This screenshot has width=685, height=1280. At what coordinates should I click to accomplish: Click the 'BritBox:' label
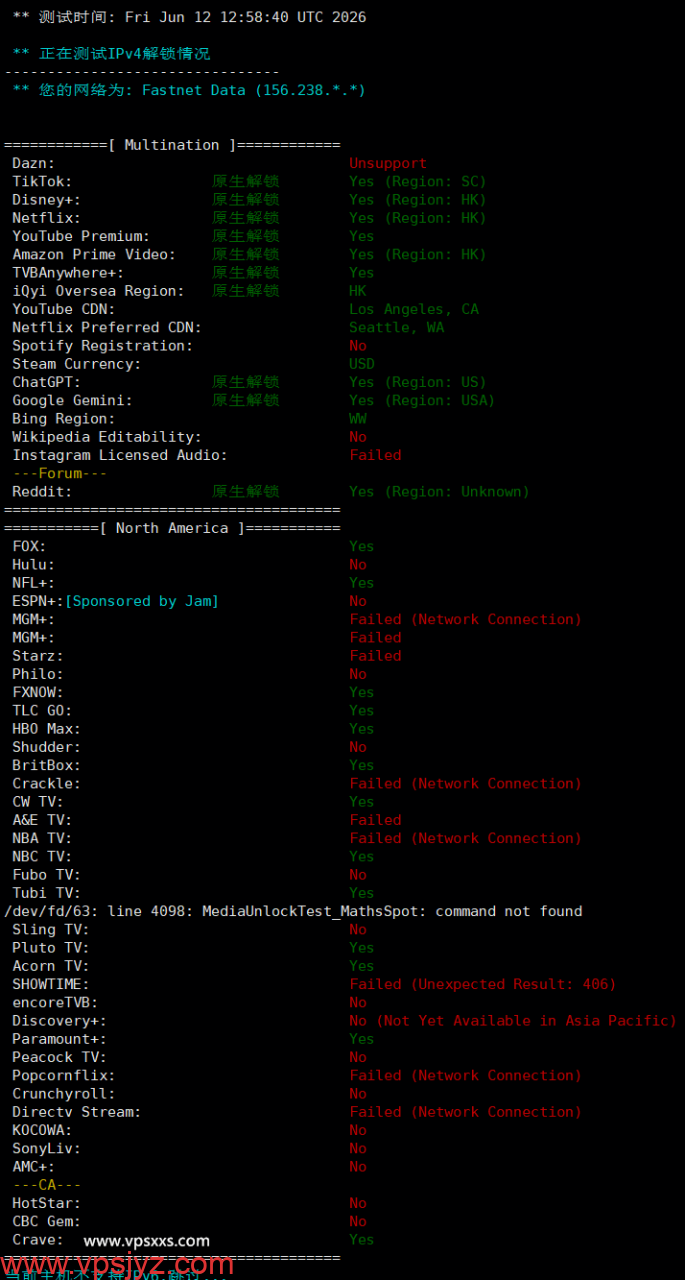[46, 765]
